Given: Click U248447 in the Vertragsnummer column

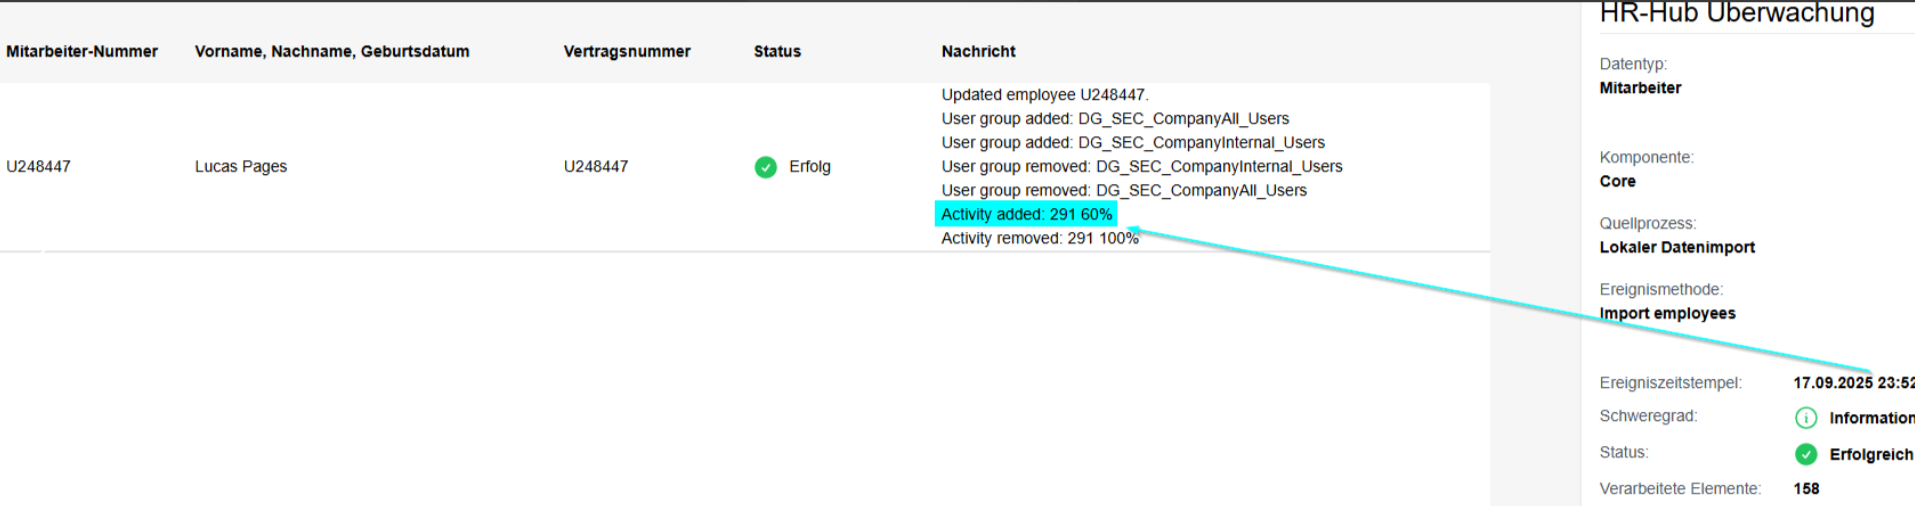Looking at the screenshot, I should point(596,167).
